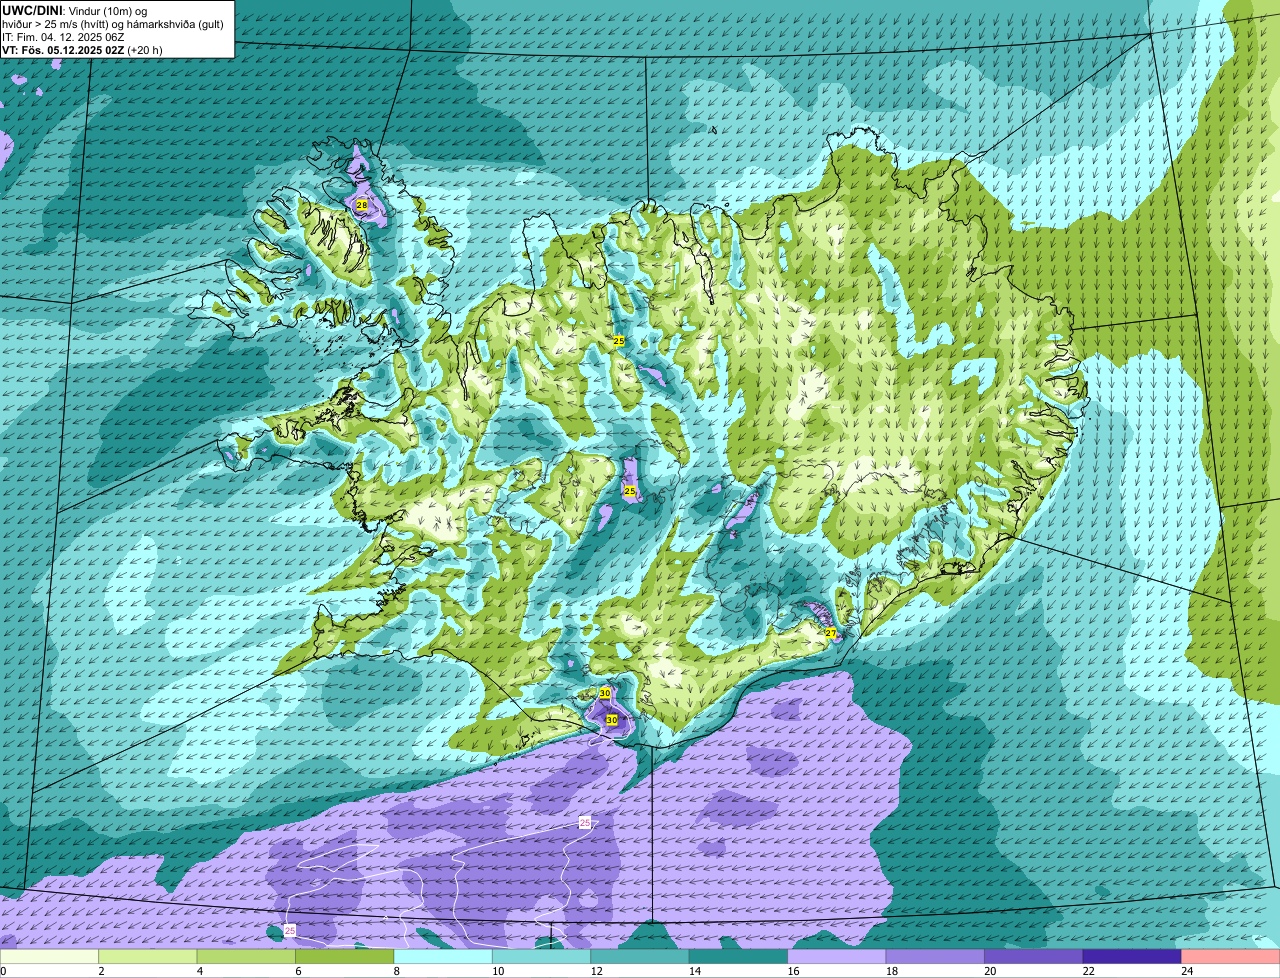The image size is (1280, 978).
Task: Click the yellow 28 gust label in Westfjords
Action: 362,205
